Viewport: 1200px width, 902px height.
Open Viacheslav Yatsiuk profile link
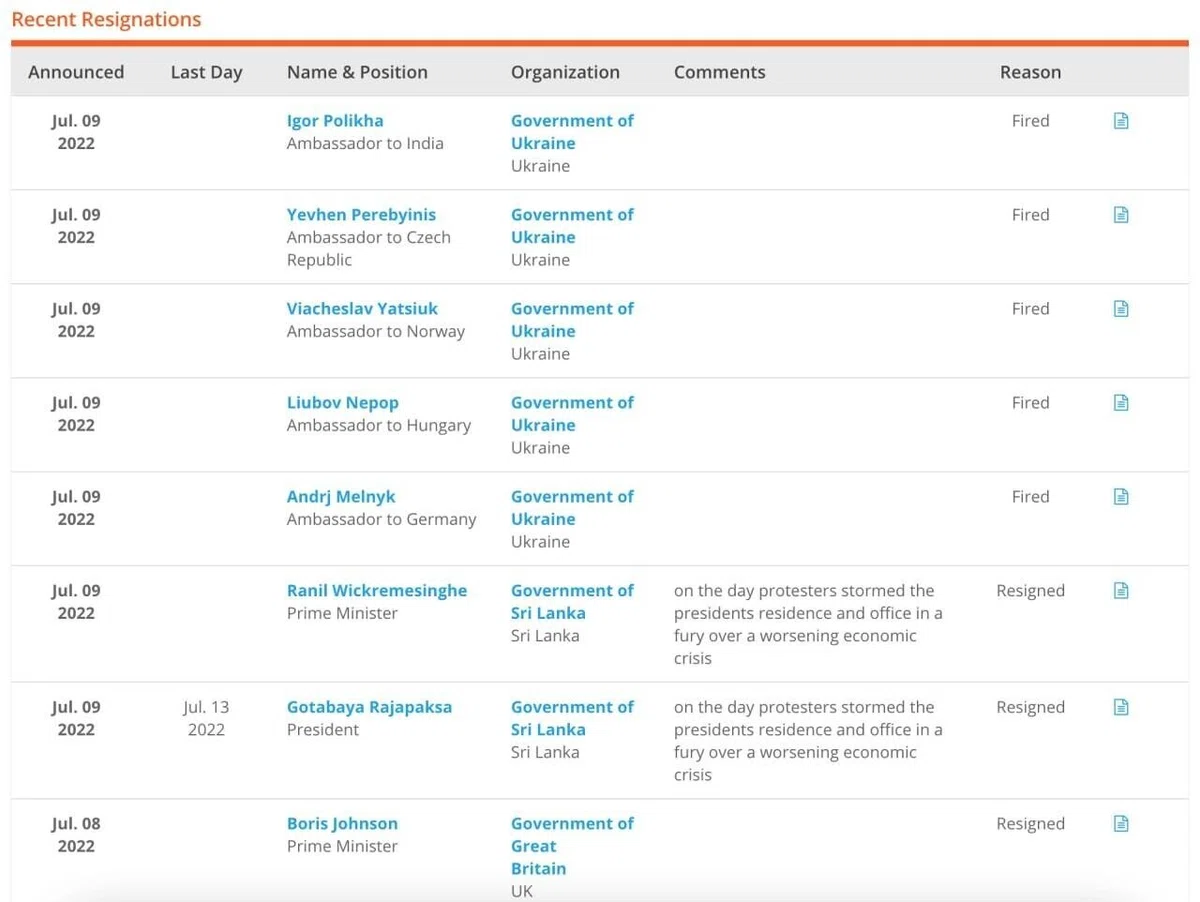click(x=362, y=309)
